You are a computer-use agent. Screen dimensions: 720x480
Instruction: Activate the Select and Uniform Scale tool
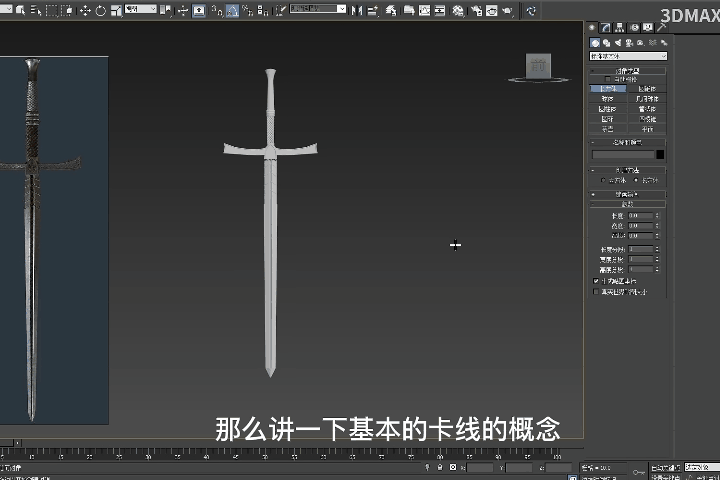click(x=116, y=10)
